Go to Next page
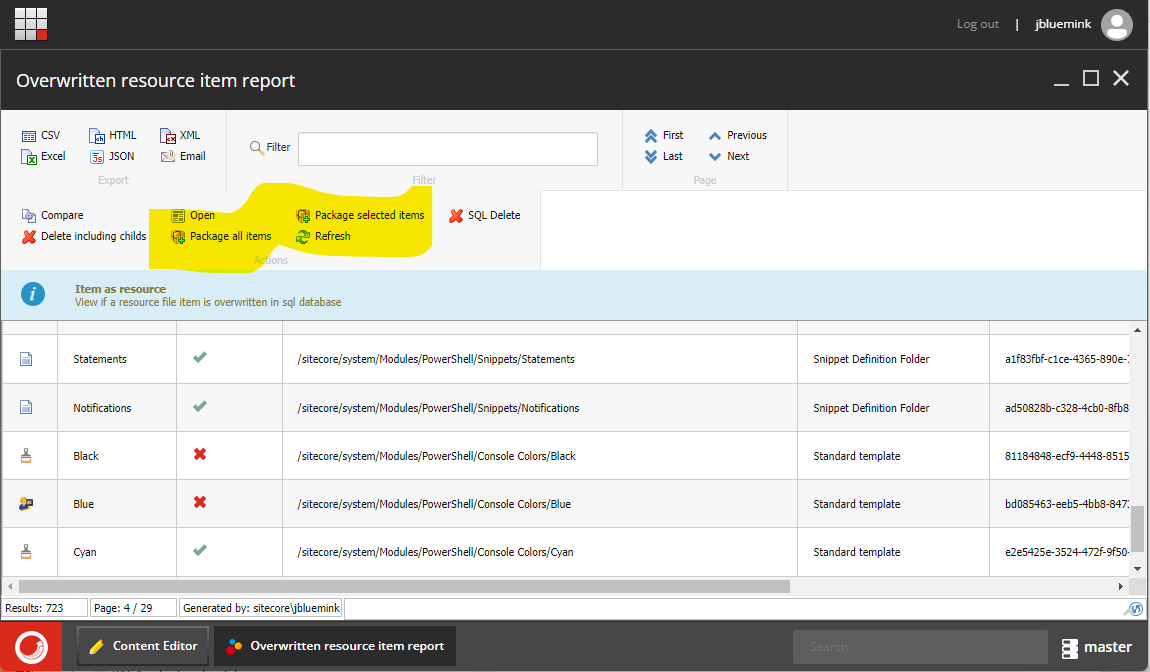1150x672 pixels. coord(728,156)
